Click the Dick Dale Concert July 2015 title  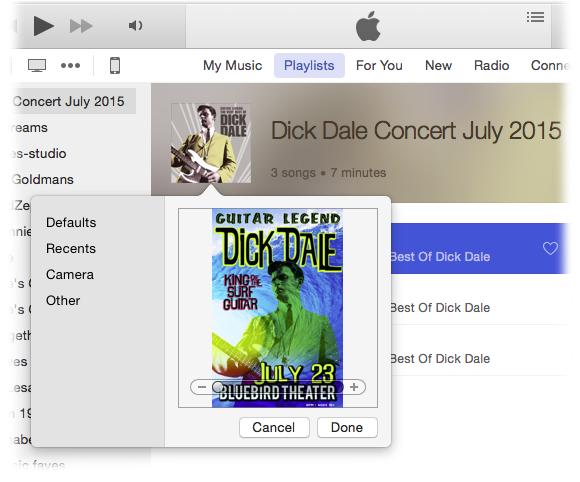tap(416, 131)
